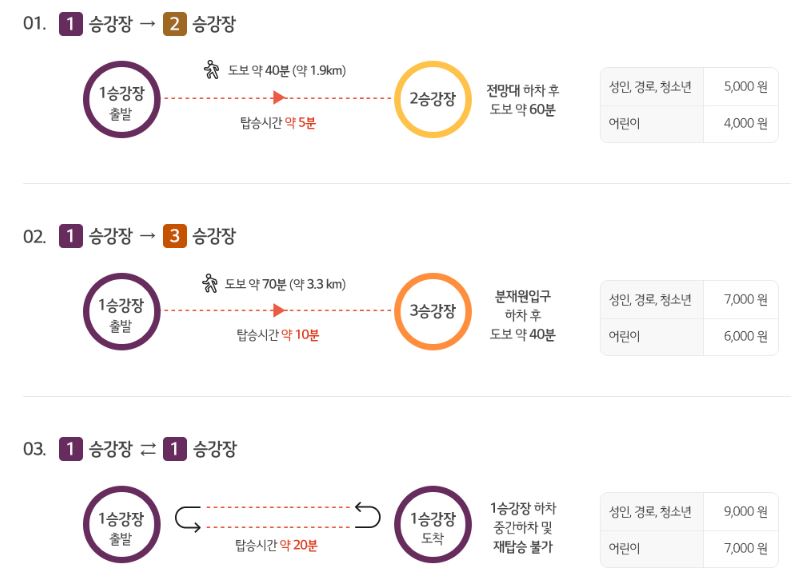Click the left loop arrow in route 03 diagram
The image size is (799, 579).
(x=188, y=519)
